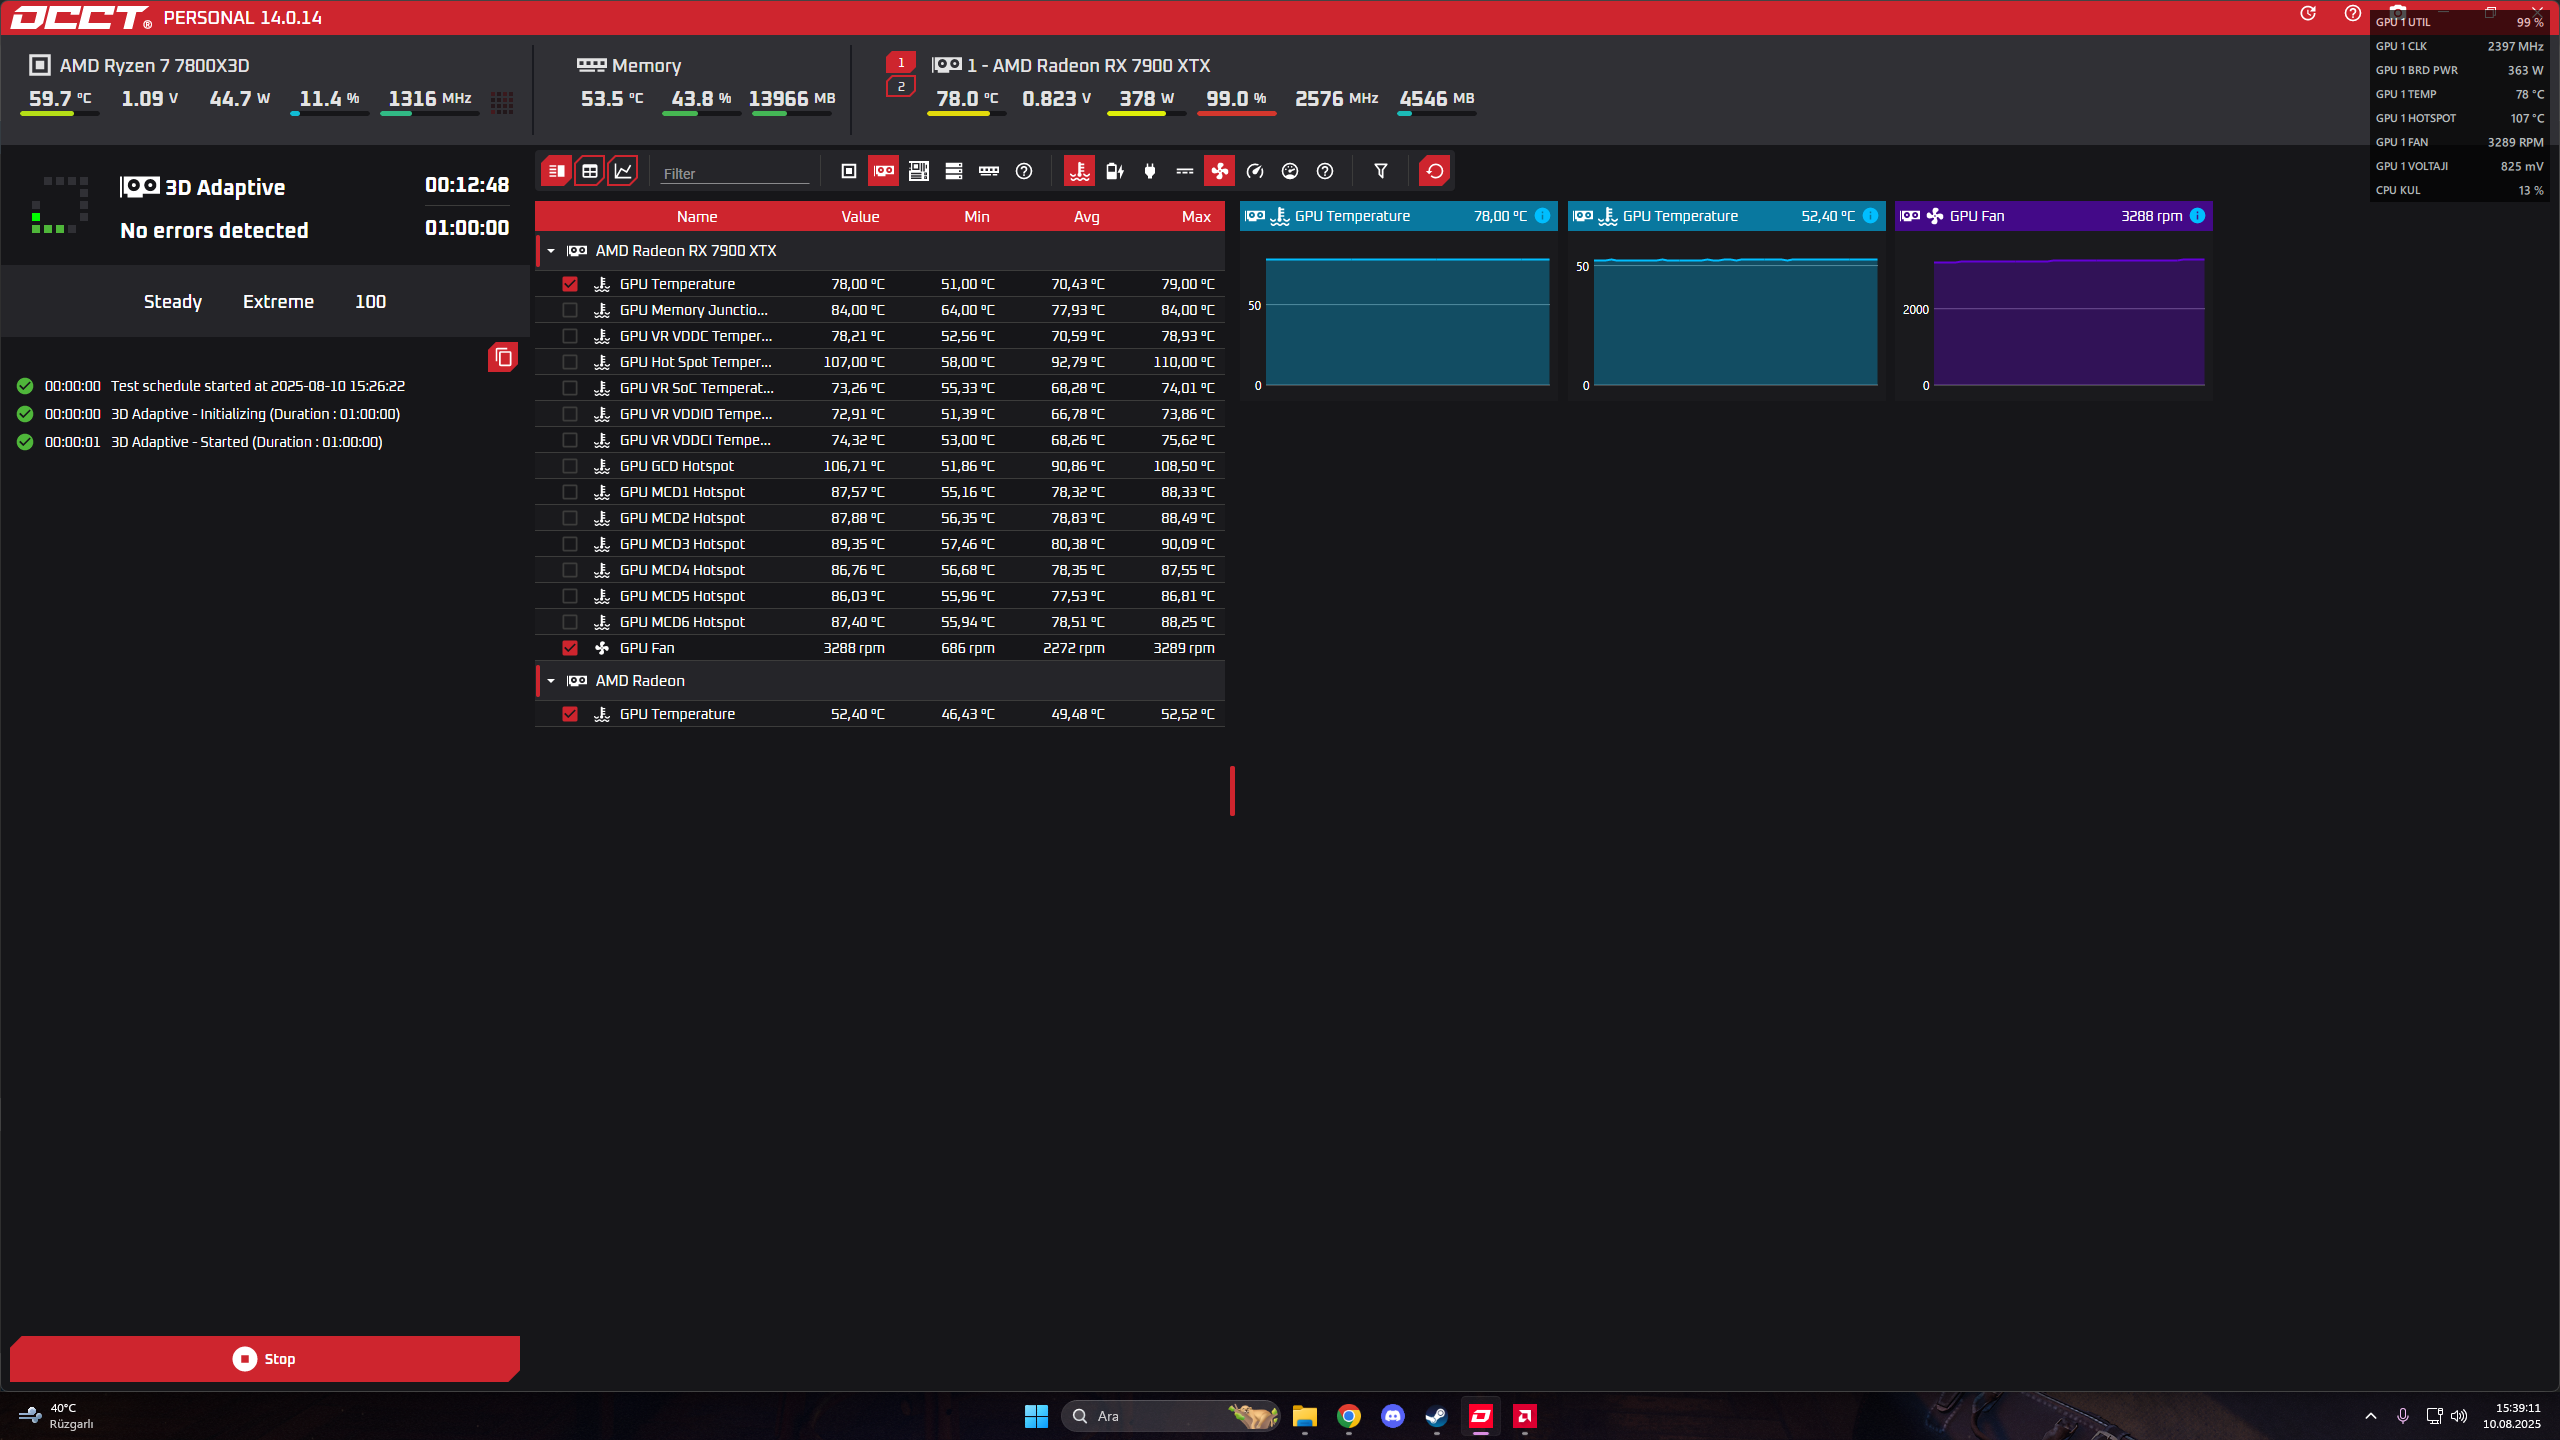This screenshot has height=1440, width=2560.
Task: Toggle the power plug sensor type filter
Action: tap(1150, 171)
